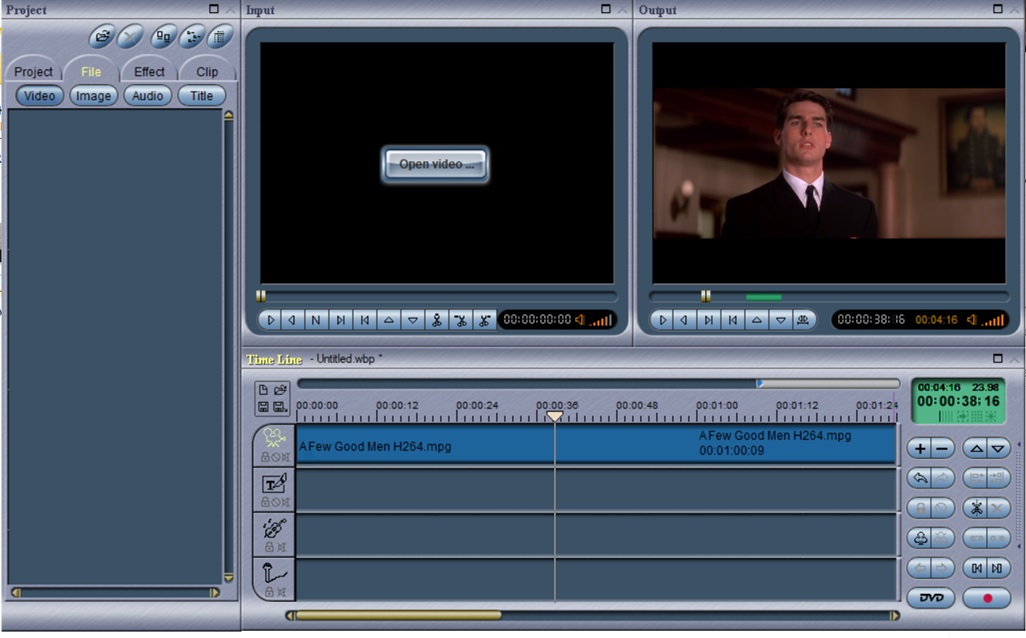The height and width of the screenshot is (638, 1026).
Task: Select the audio track violin icon
Action: click(274, 528)
